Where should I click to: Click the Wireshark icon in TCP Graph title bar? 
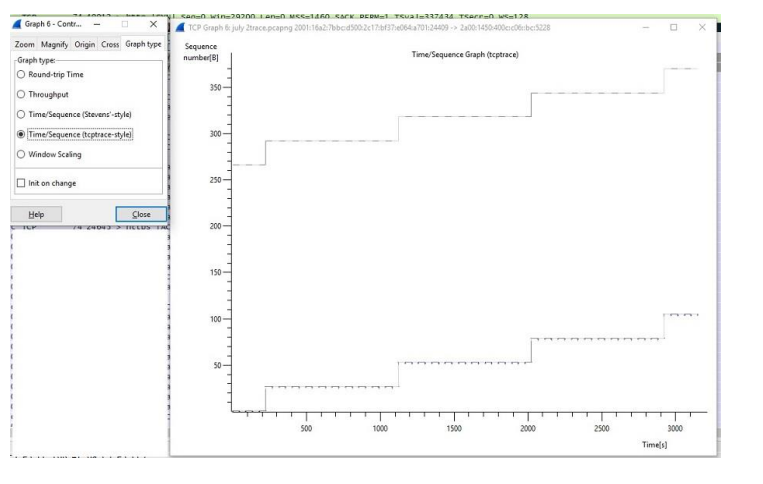tap(180, 27)
